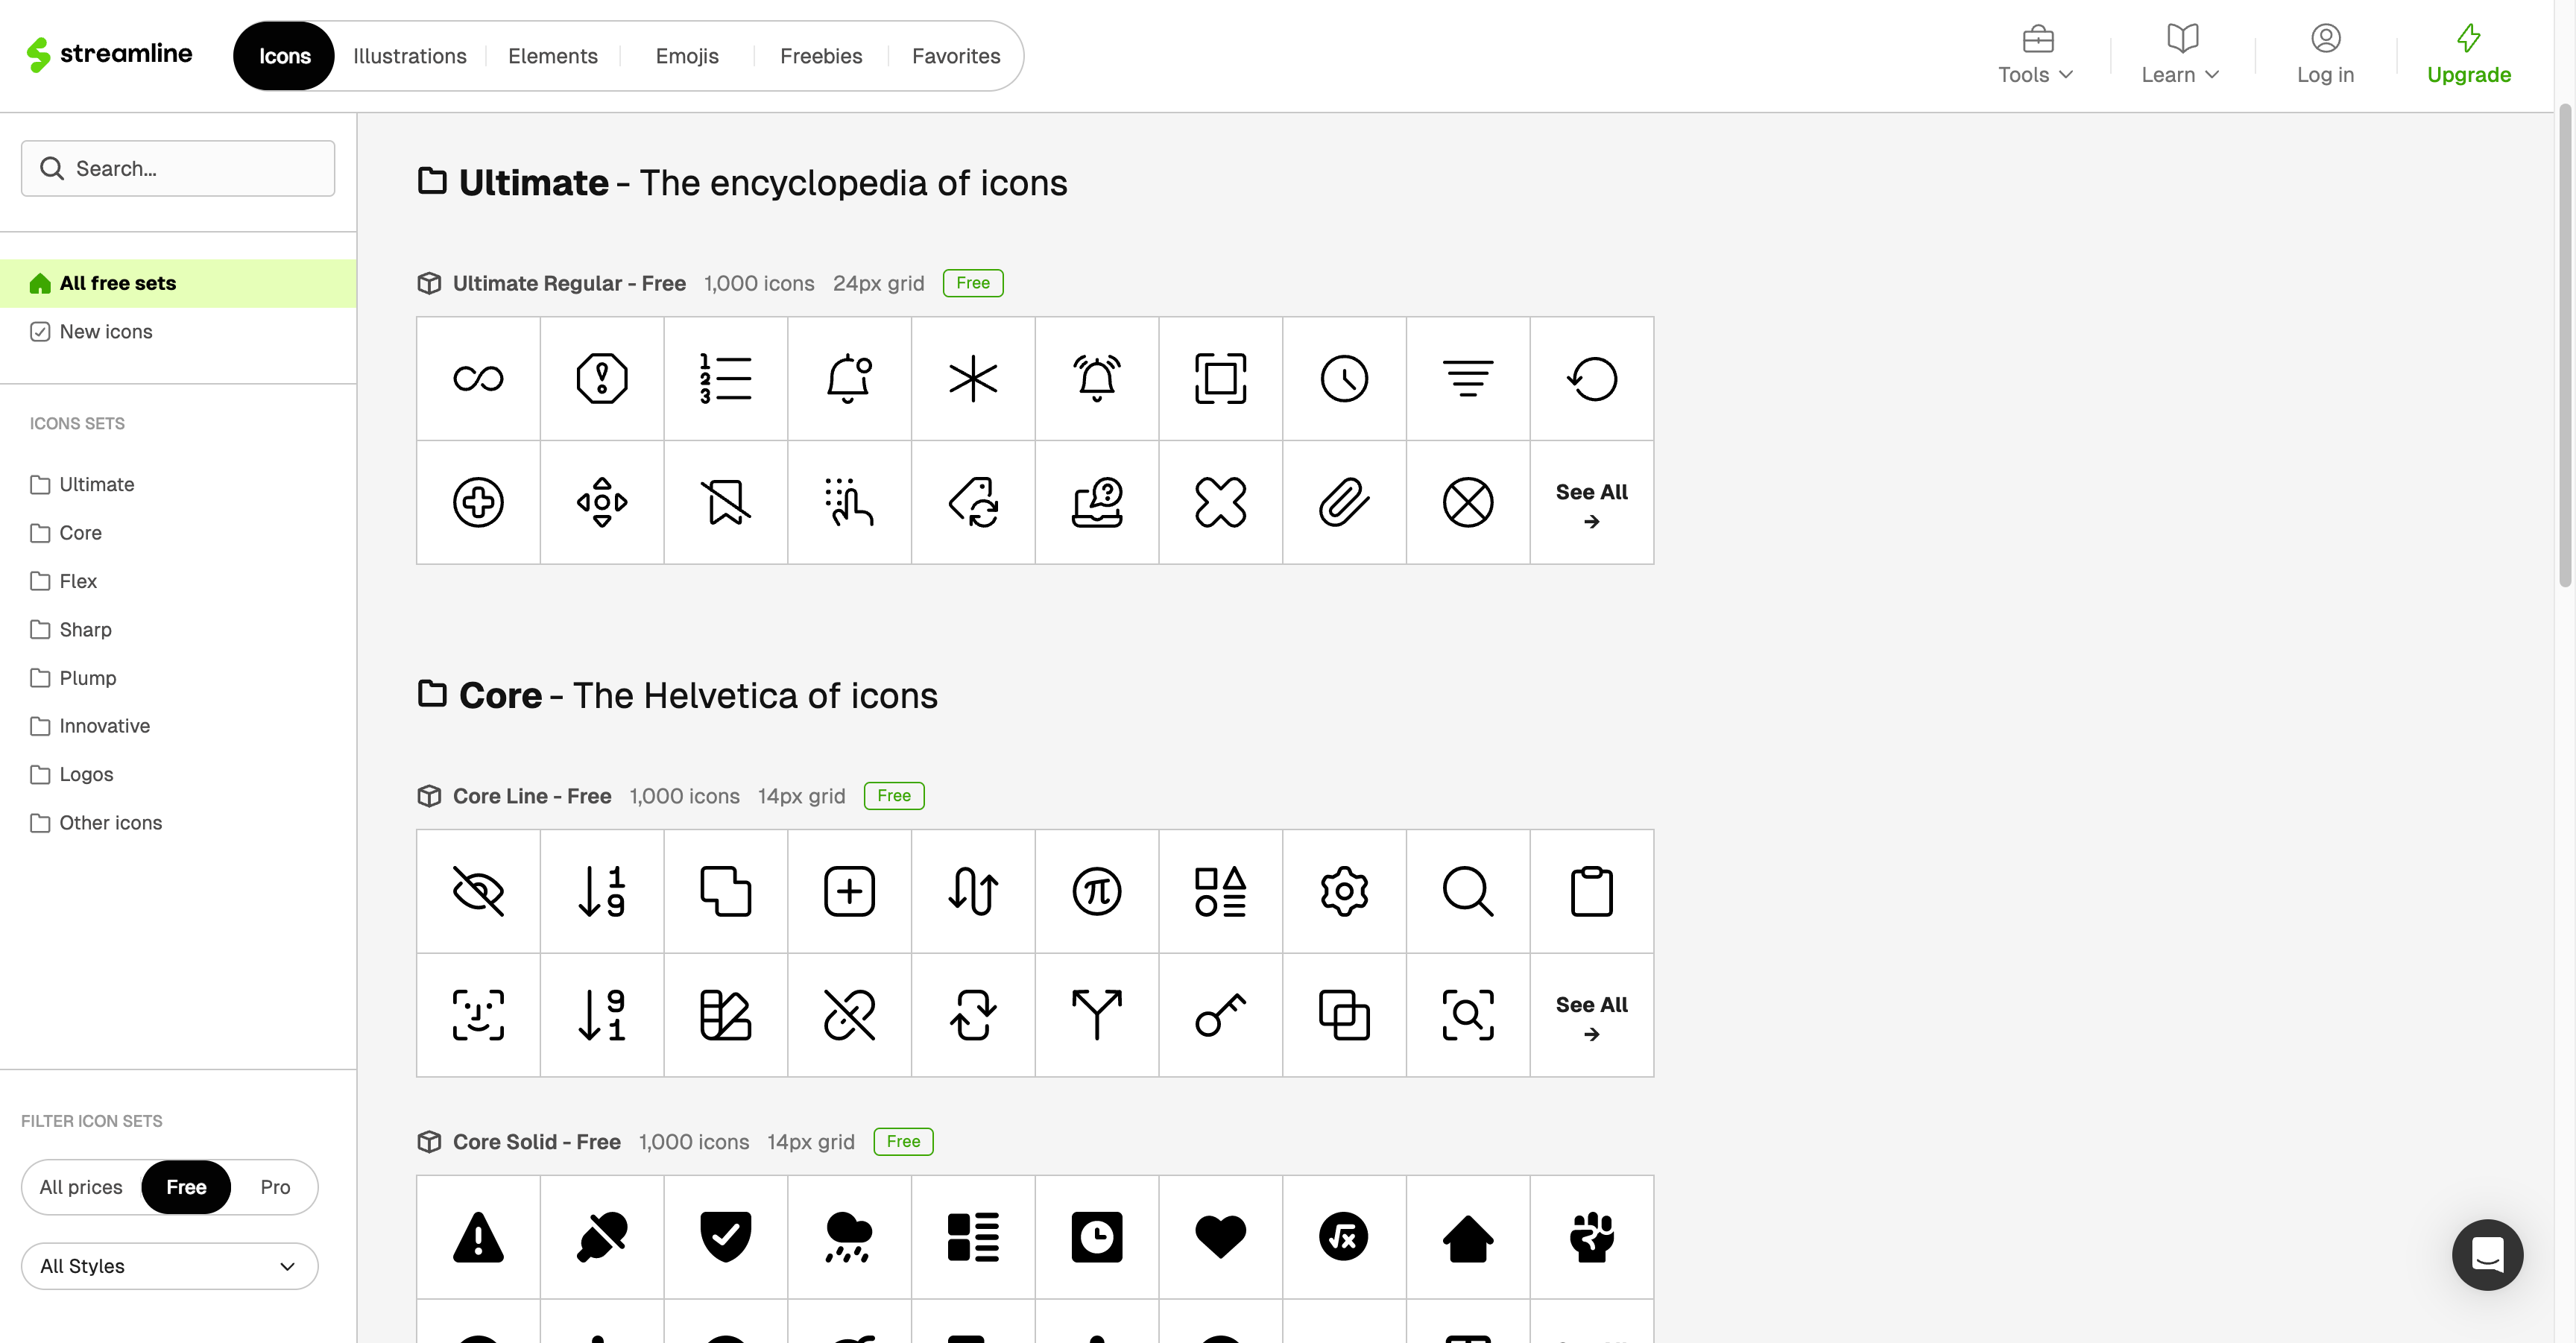Click the numbered list icon in Ultimate Regular

tap(725, 379)
